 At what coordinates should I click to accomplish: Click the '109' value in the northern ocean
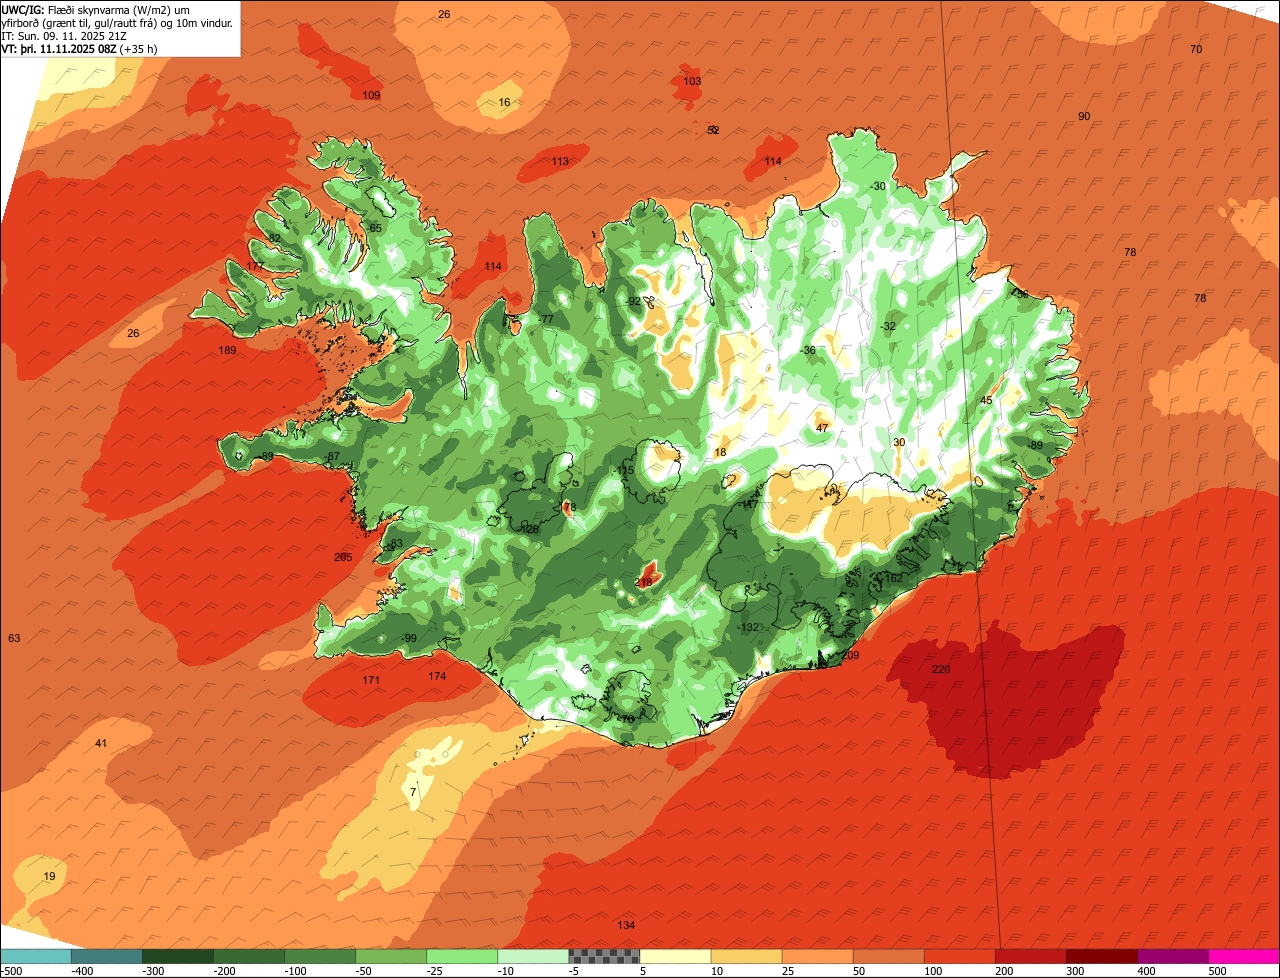point(371,96)
